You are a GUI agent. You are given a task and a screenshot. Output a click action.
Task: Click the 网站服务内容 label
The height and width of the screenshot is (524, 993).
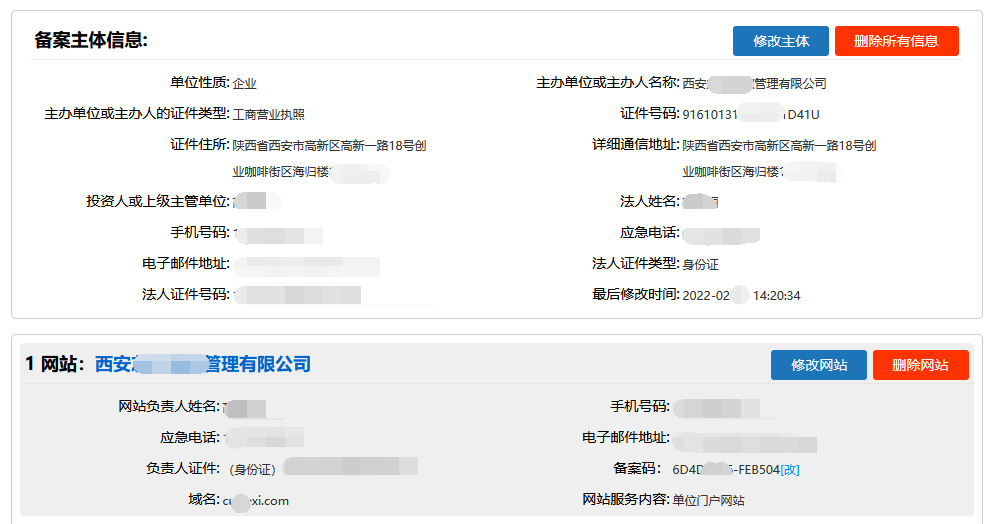click(625, 500)
